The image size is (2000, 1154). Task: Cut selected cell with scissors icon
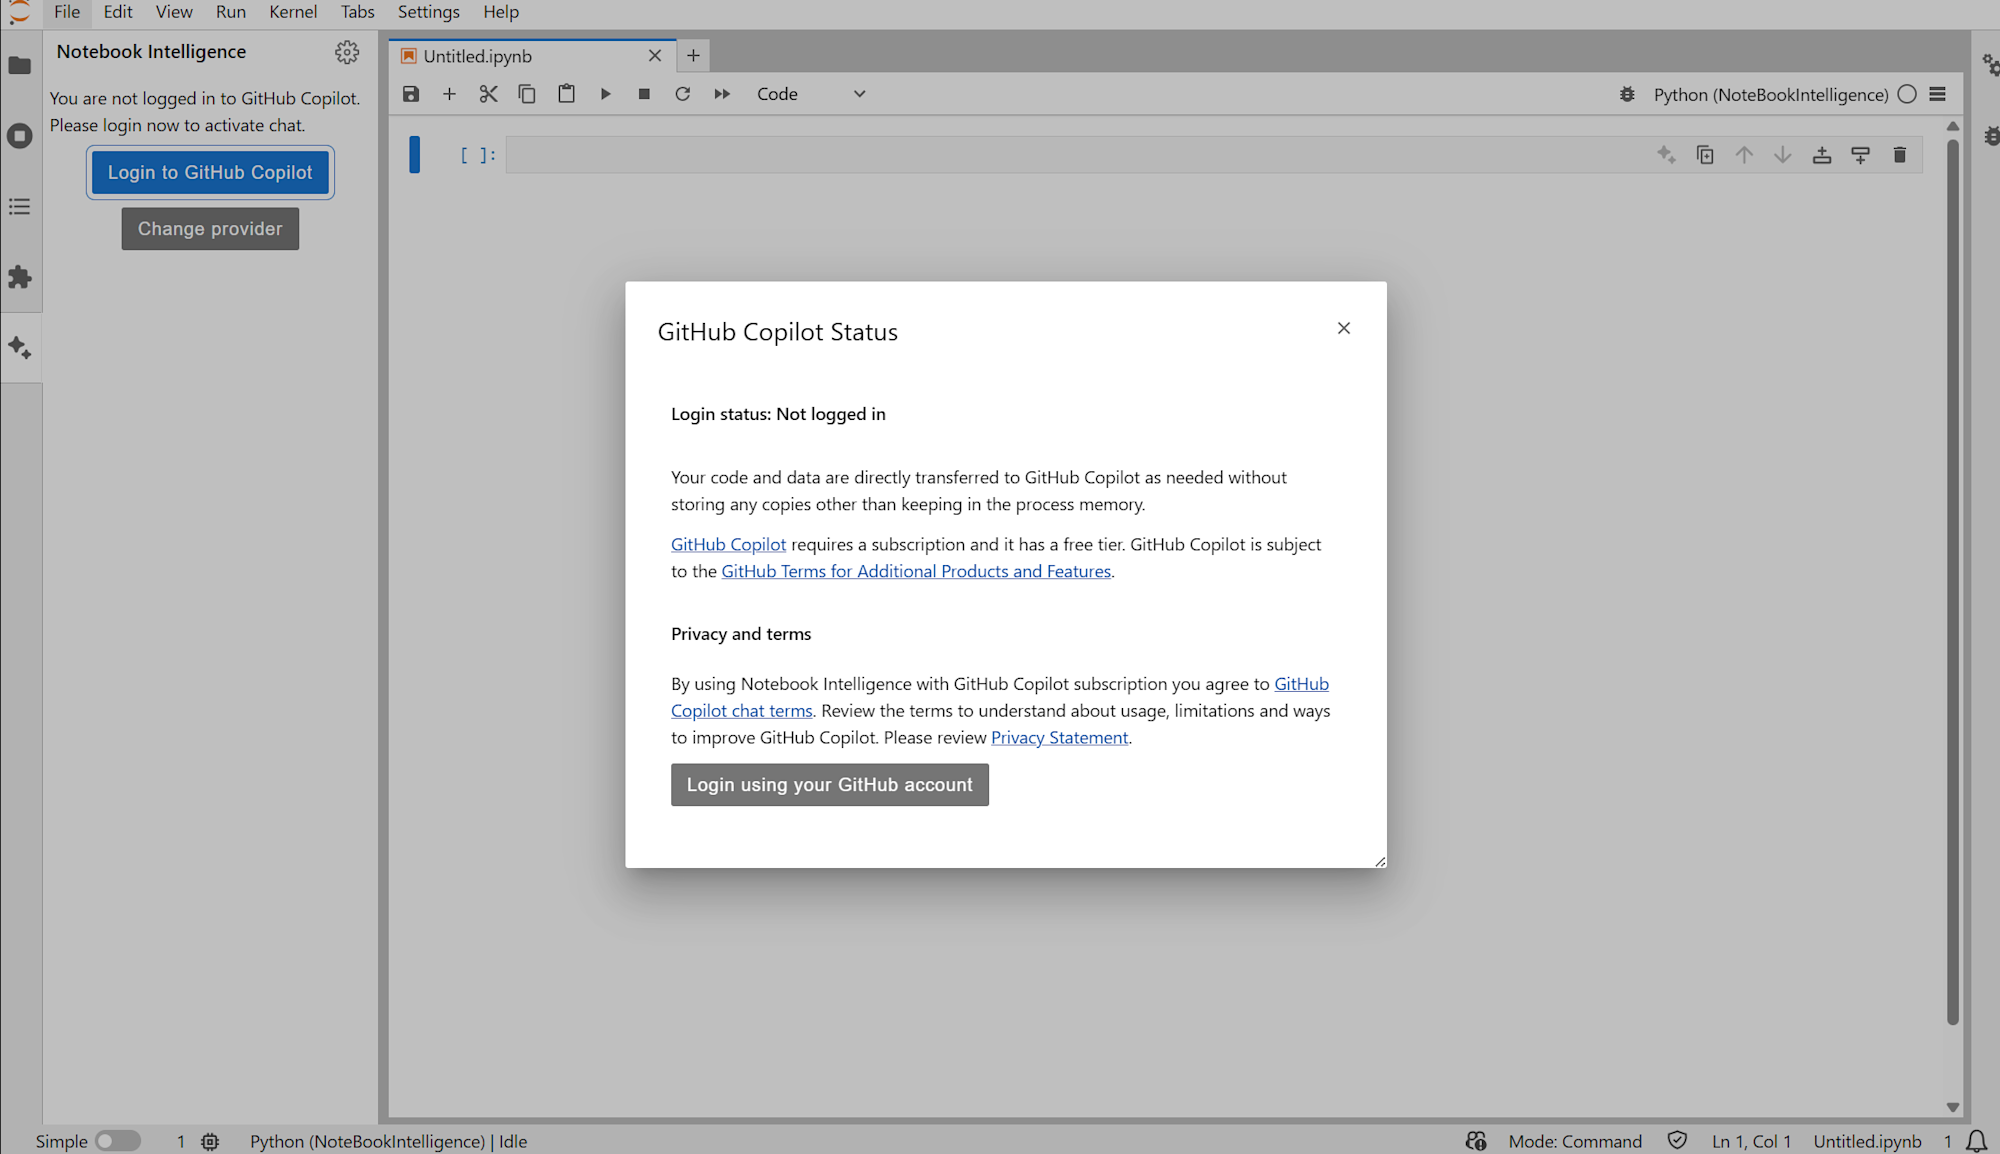[488, 94]
